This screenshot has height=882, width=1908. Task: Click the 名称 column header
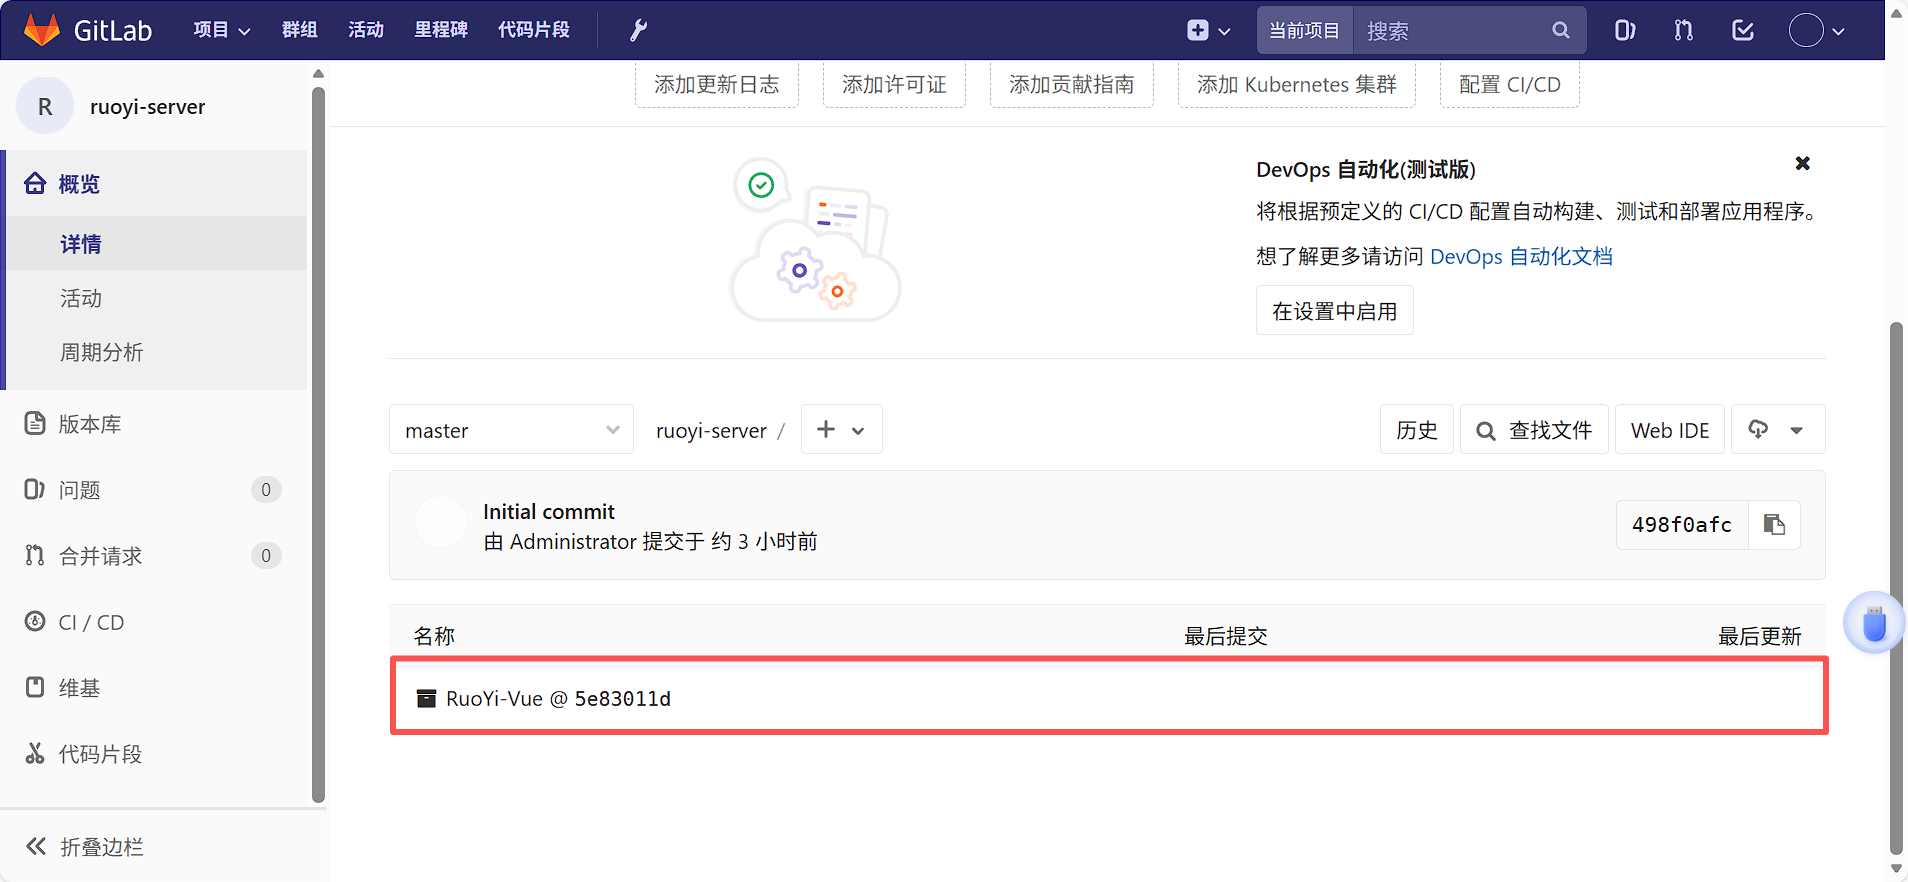tap(434, 636)
